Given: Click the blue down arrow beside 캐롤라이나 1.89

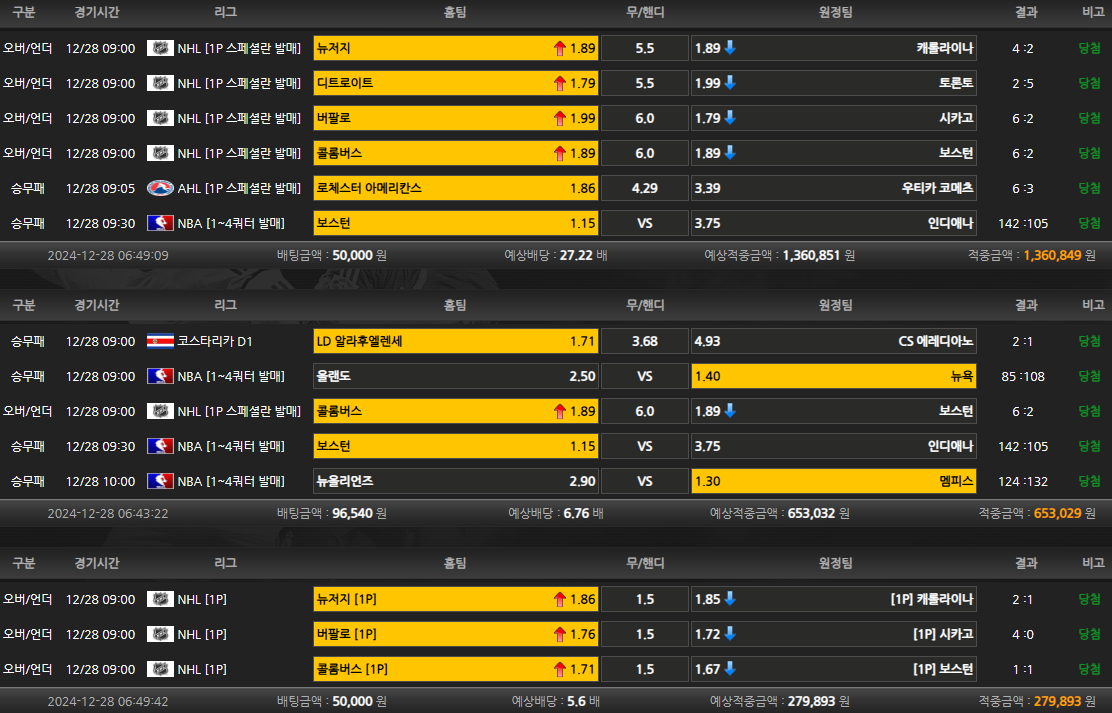Looking at the screenshot, I should 730,48.
